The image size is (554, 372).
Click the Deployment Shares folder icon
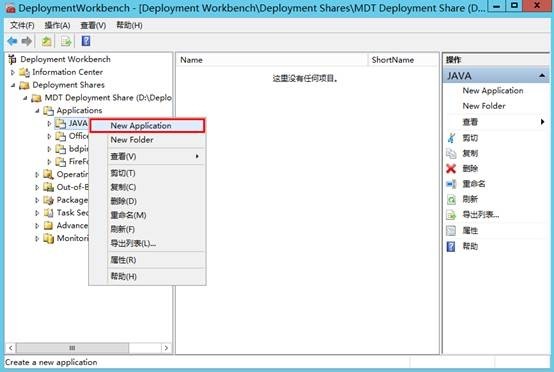pyautogui.click(x=24, y=85)
